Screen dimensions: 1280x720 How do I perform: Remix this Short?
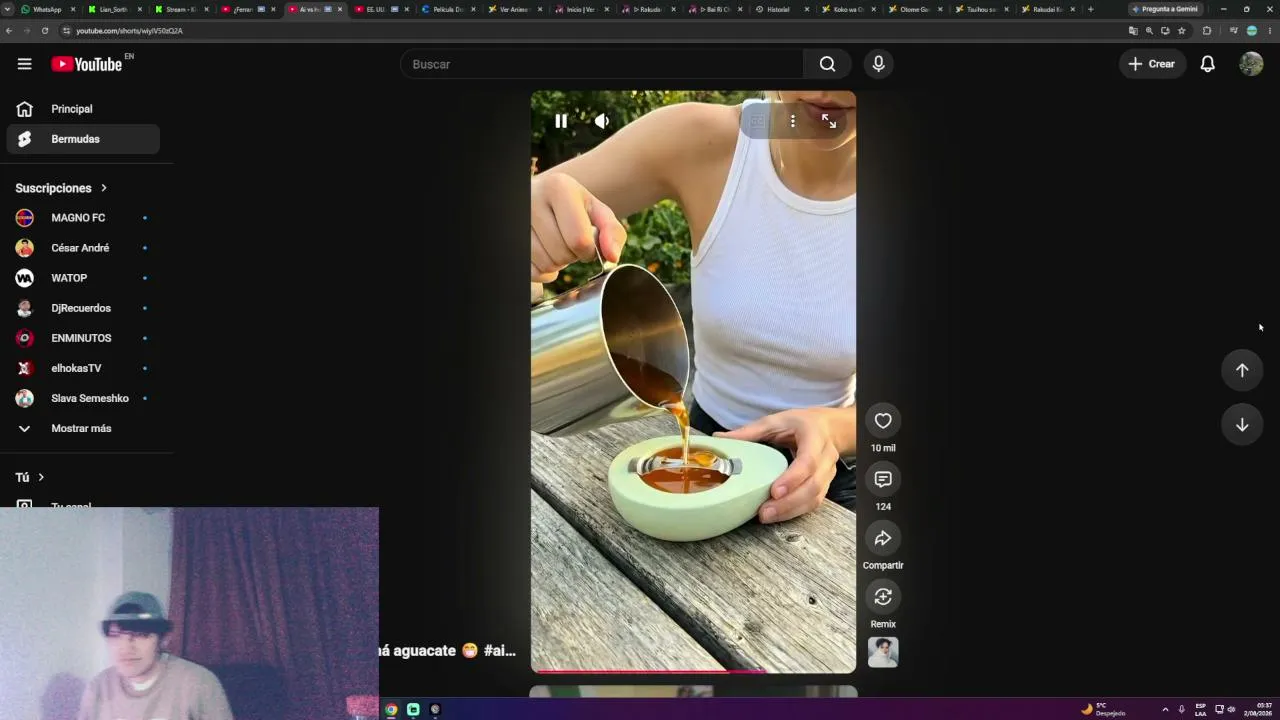click(883, 597)
